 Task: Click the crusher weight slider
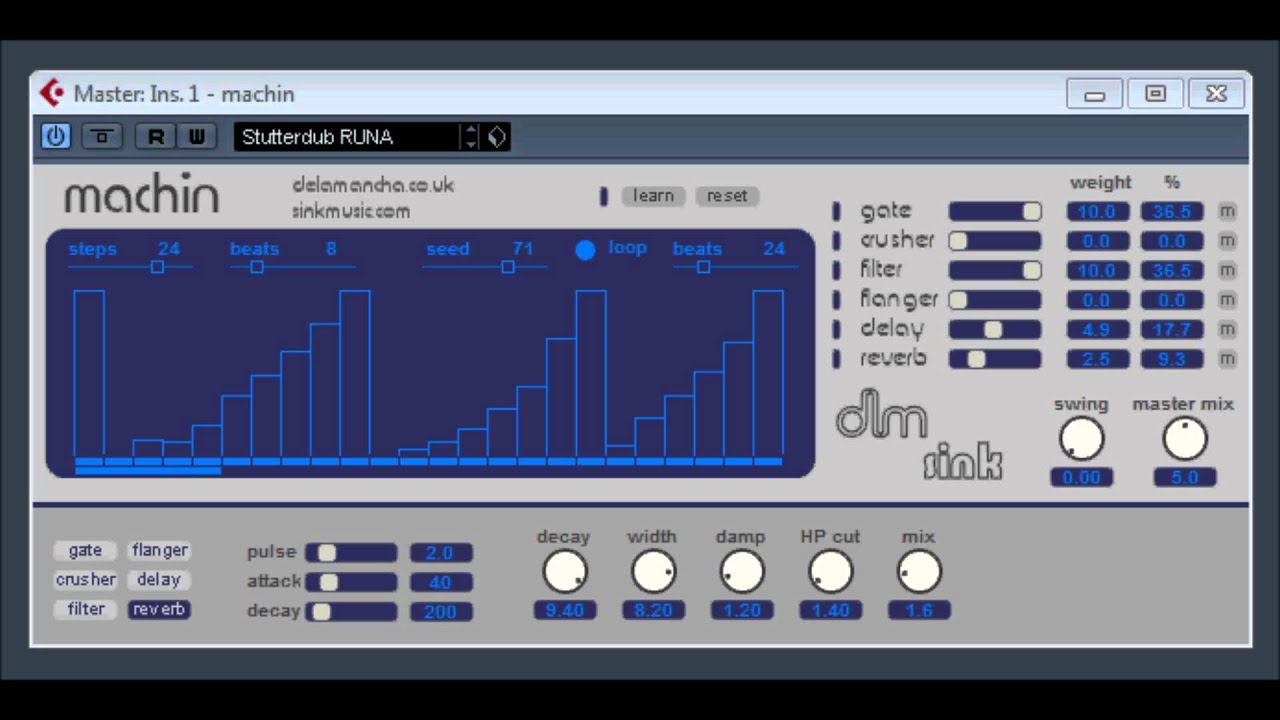coord(995,241)
